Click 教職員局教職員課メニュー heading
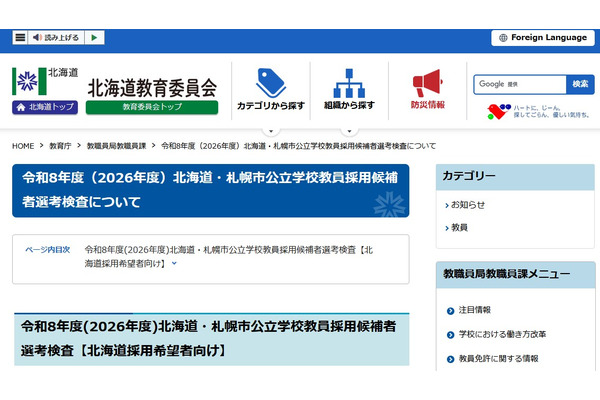 (515, 274)
